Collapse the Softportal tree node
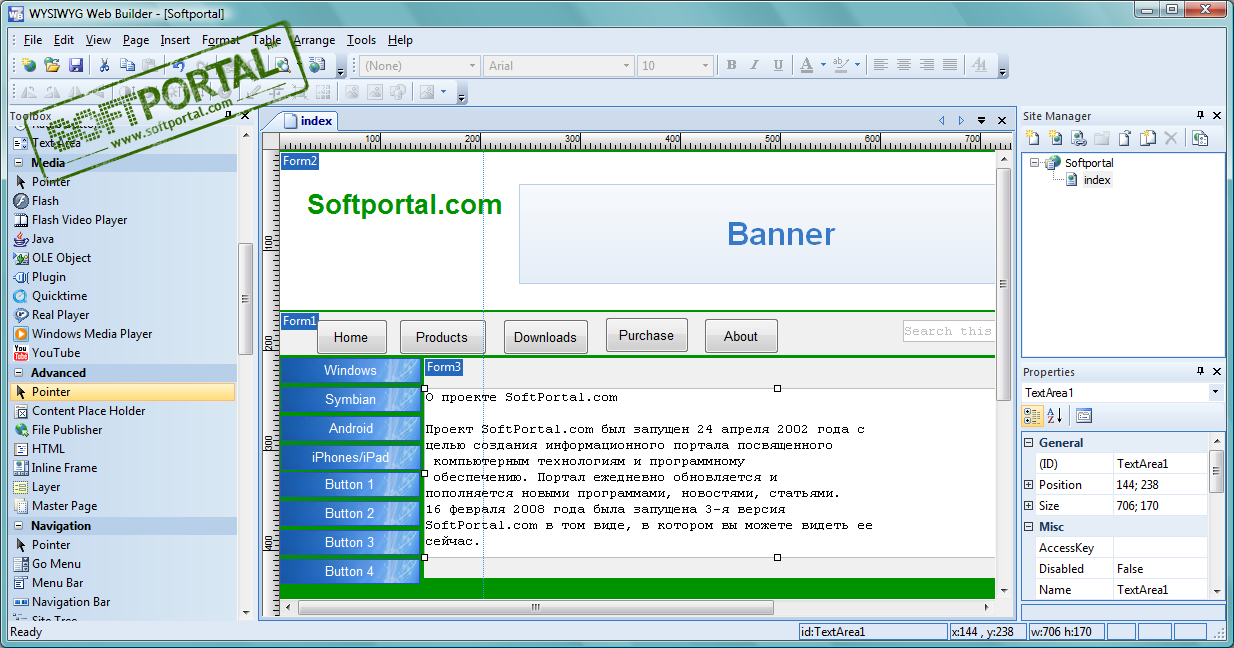The height and width of the screenshot is (648, 1234). point(1035,163)
